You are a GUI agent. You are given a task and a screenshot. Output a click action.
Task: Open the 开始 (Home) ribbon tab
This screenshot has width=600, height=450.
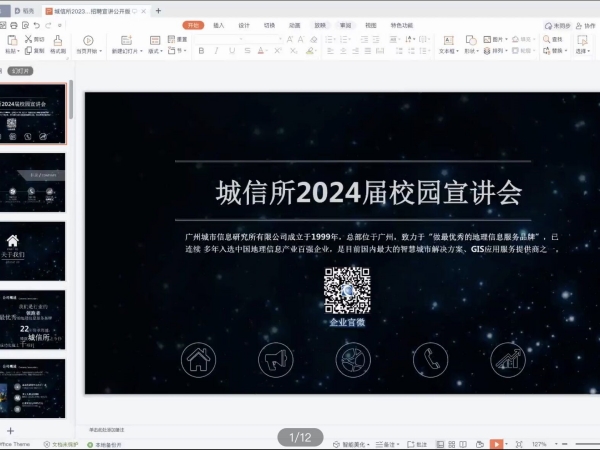click(193, 25)
